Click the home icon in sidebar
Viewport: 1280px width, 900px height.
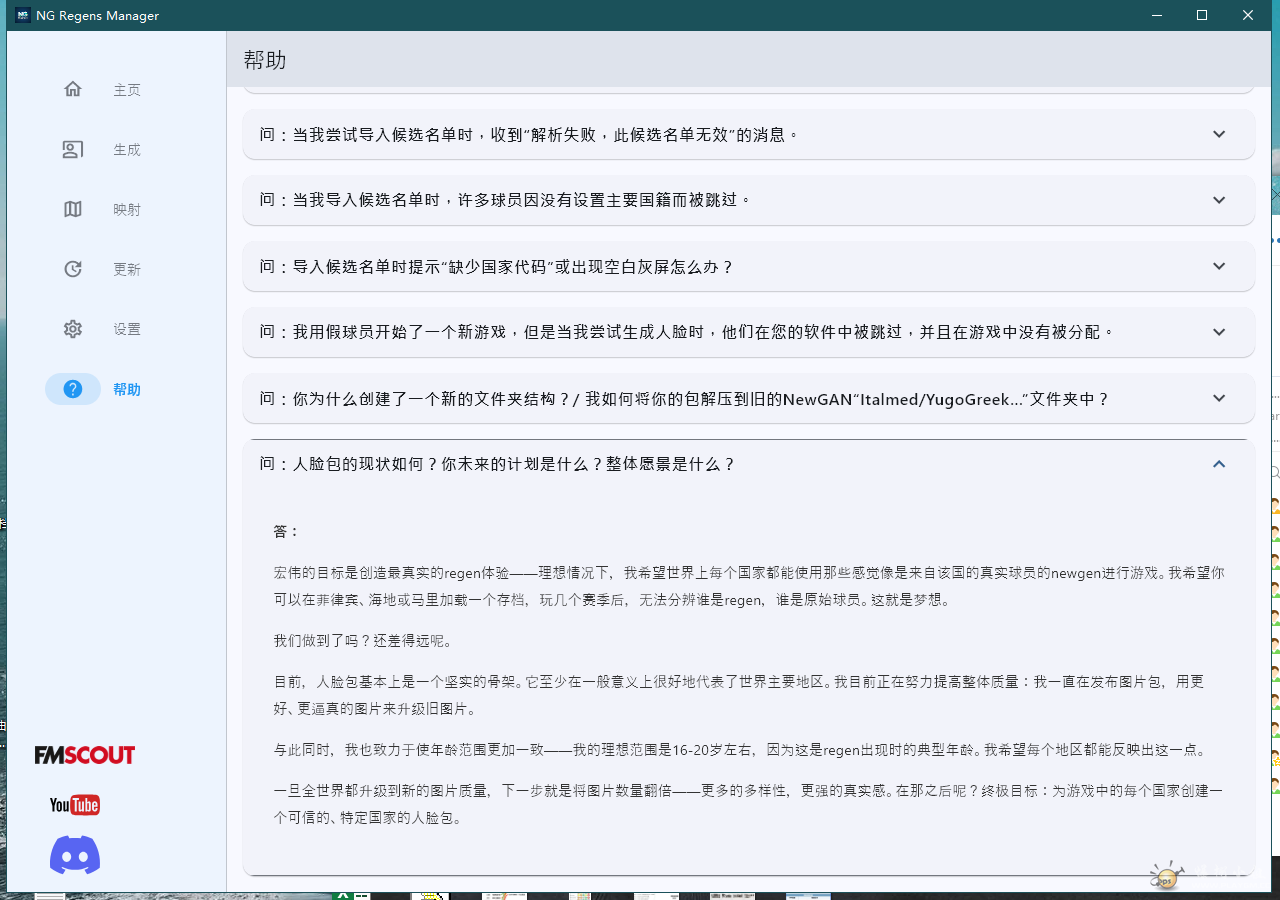tap(73, 89)
